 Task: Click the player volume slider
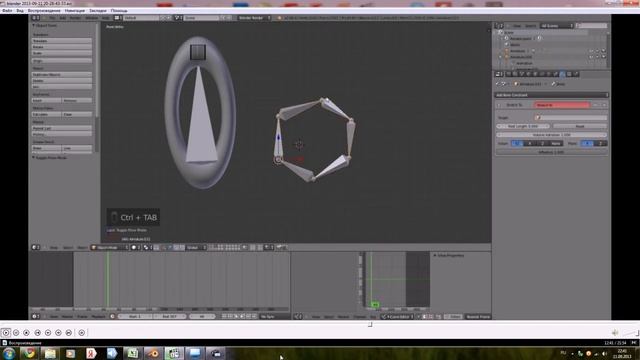pyautogui.click(x=631, y=333)
